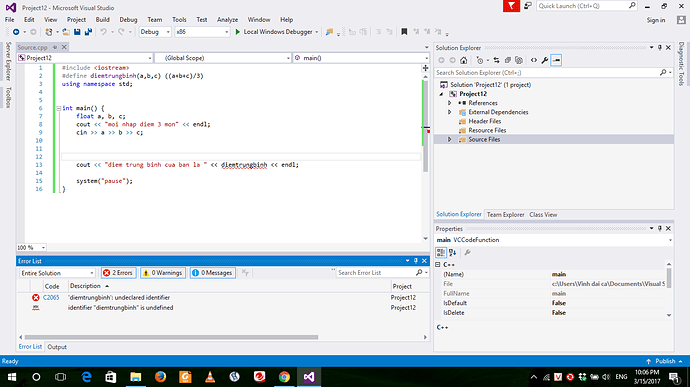The image size is (690, 387).
Task: Toggle the Preview Selected Items button in Solution Explorer
Action: (556, 60)
